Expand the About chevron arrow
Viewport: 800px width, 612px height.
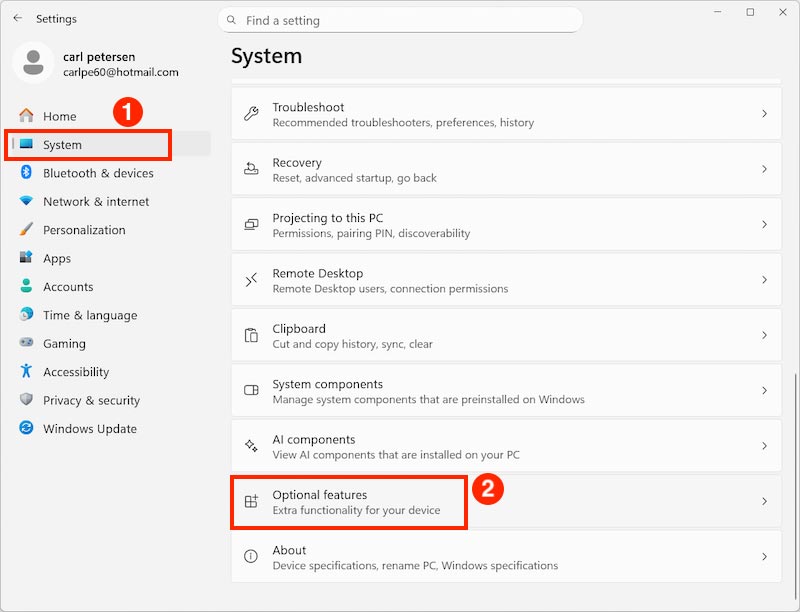pos(764,557)
